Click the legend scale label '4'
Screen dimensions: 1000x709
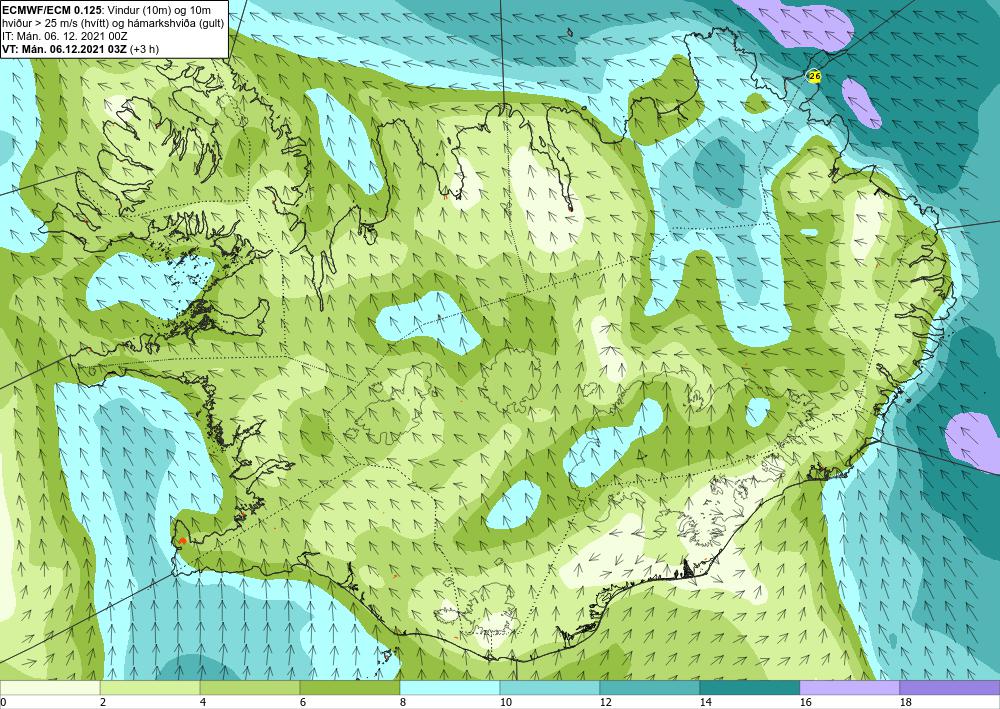tap(203, 703)
